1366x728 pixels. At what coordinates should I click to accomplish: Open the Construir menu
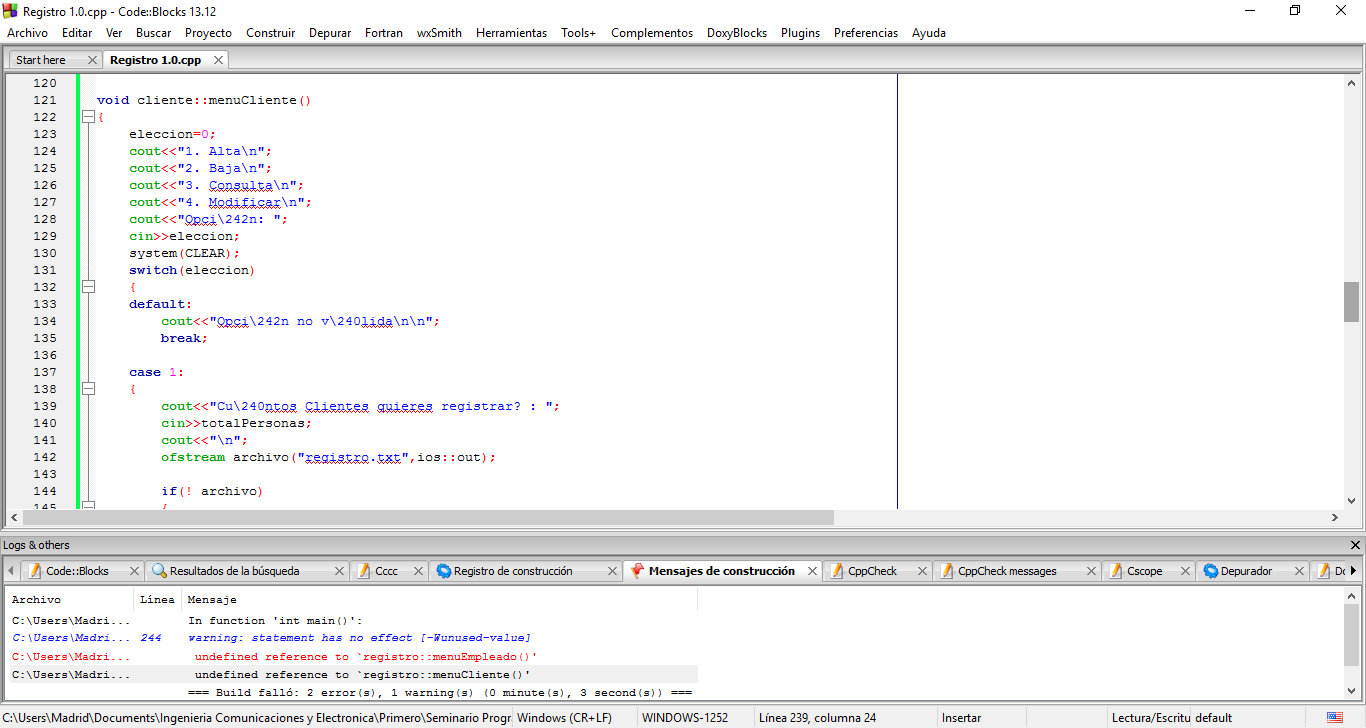click(270, 33)
